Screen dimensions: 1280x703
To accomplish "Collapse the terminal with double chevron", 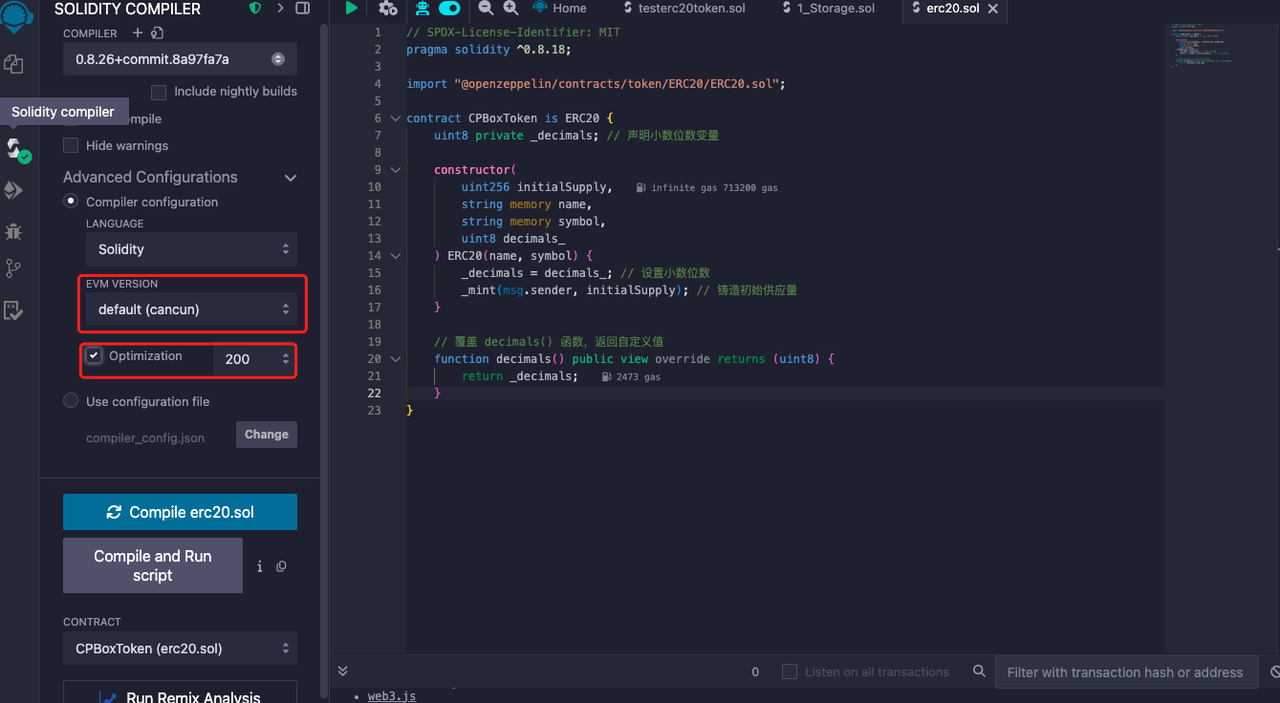I will pos(343,671).
